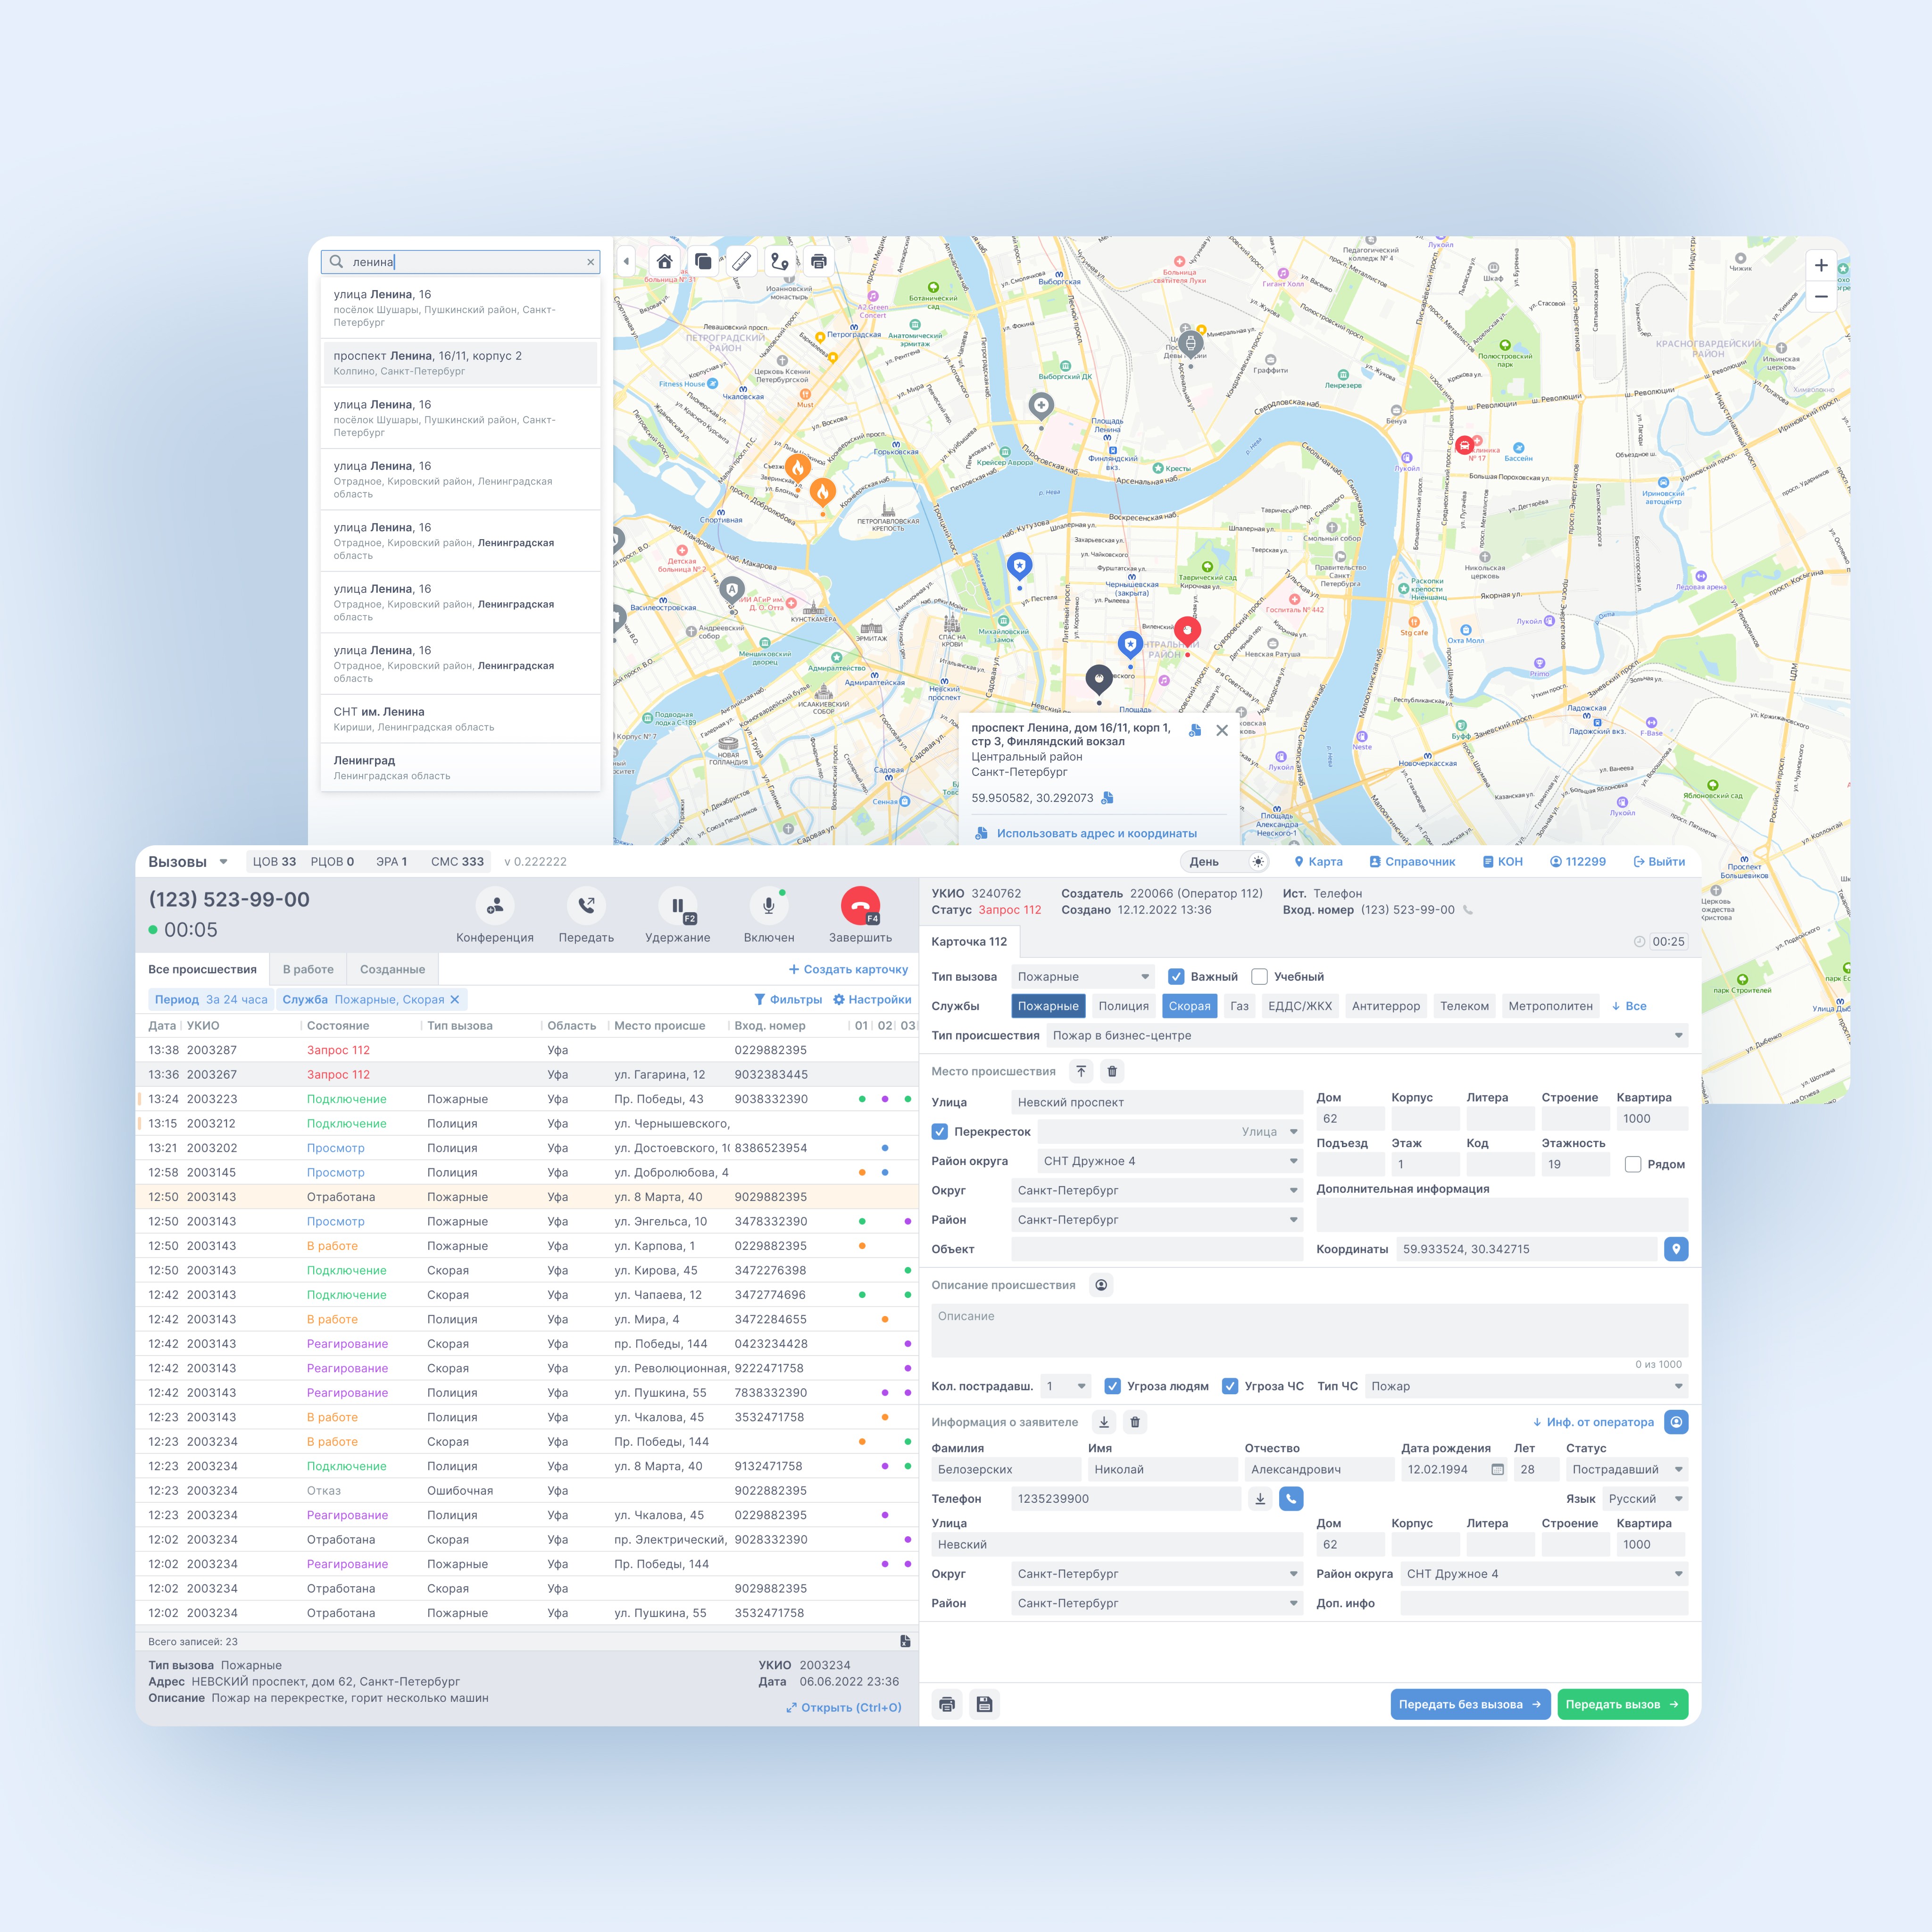
Task: Select the Карточка 112 tab
Action: [969, 941]
